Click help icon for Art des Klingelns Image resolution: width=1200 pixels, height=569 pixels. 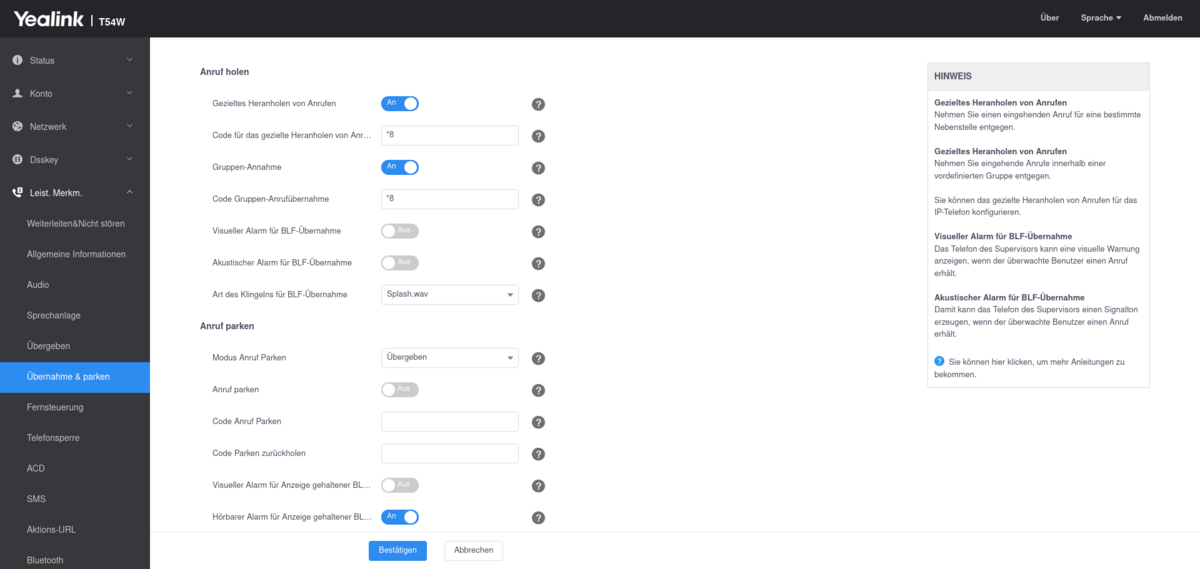[x=538, y=295]
